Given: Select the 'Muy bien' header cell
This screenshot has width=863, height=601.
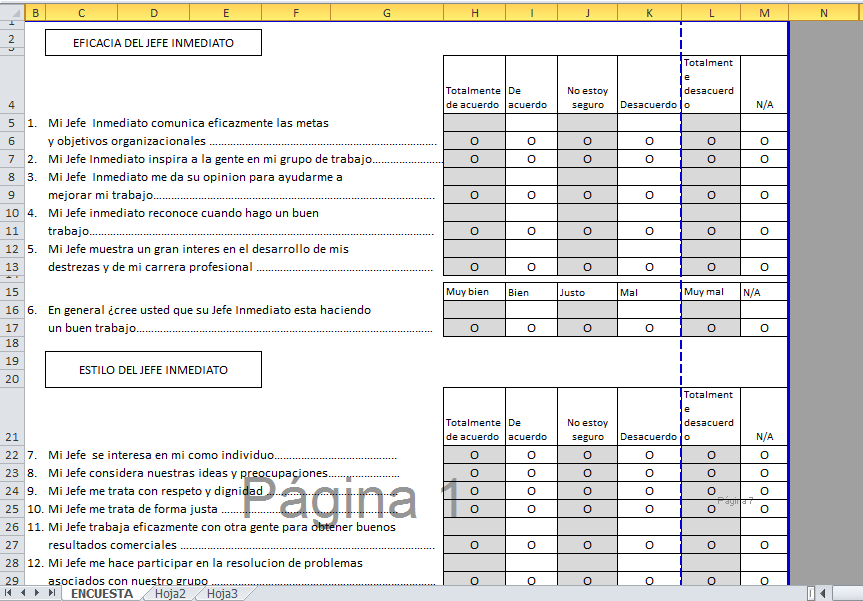Looking at the screenshot, I should coord(474,292).
